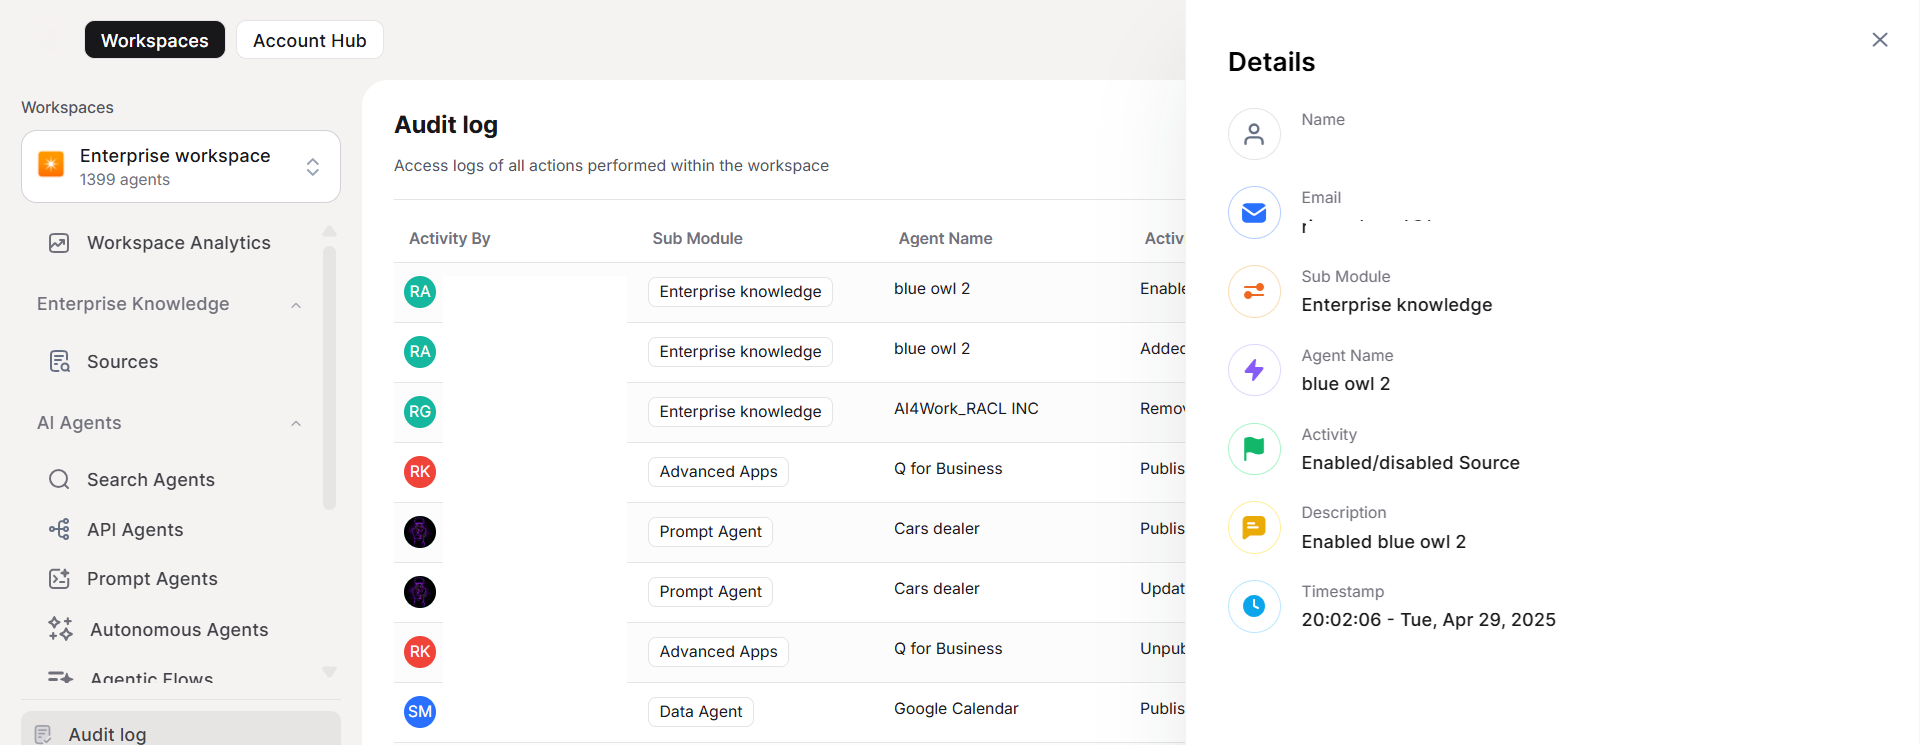1920x754 pixels.
Task: Select the blue owl 2 cell in the first row
Action: tap(932, 289)
